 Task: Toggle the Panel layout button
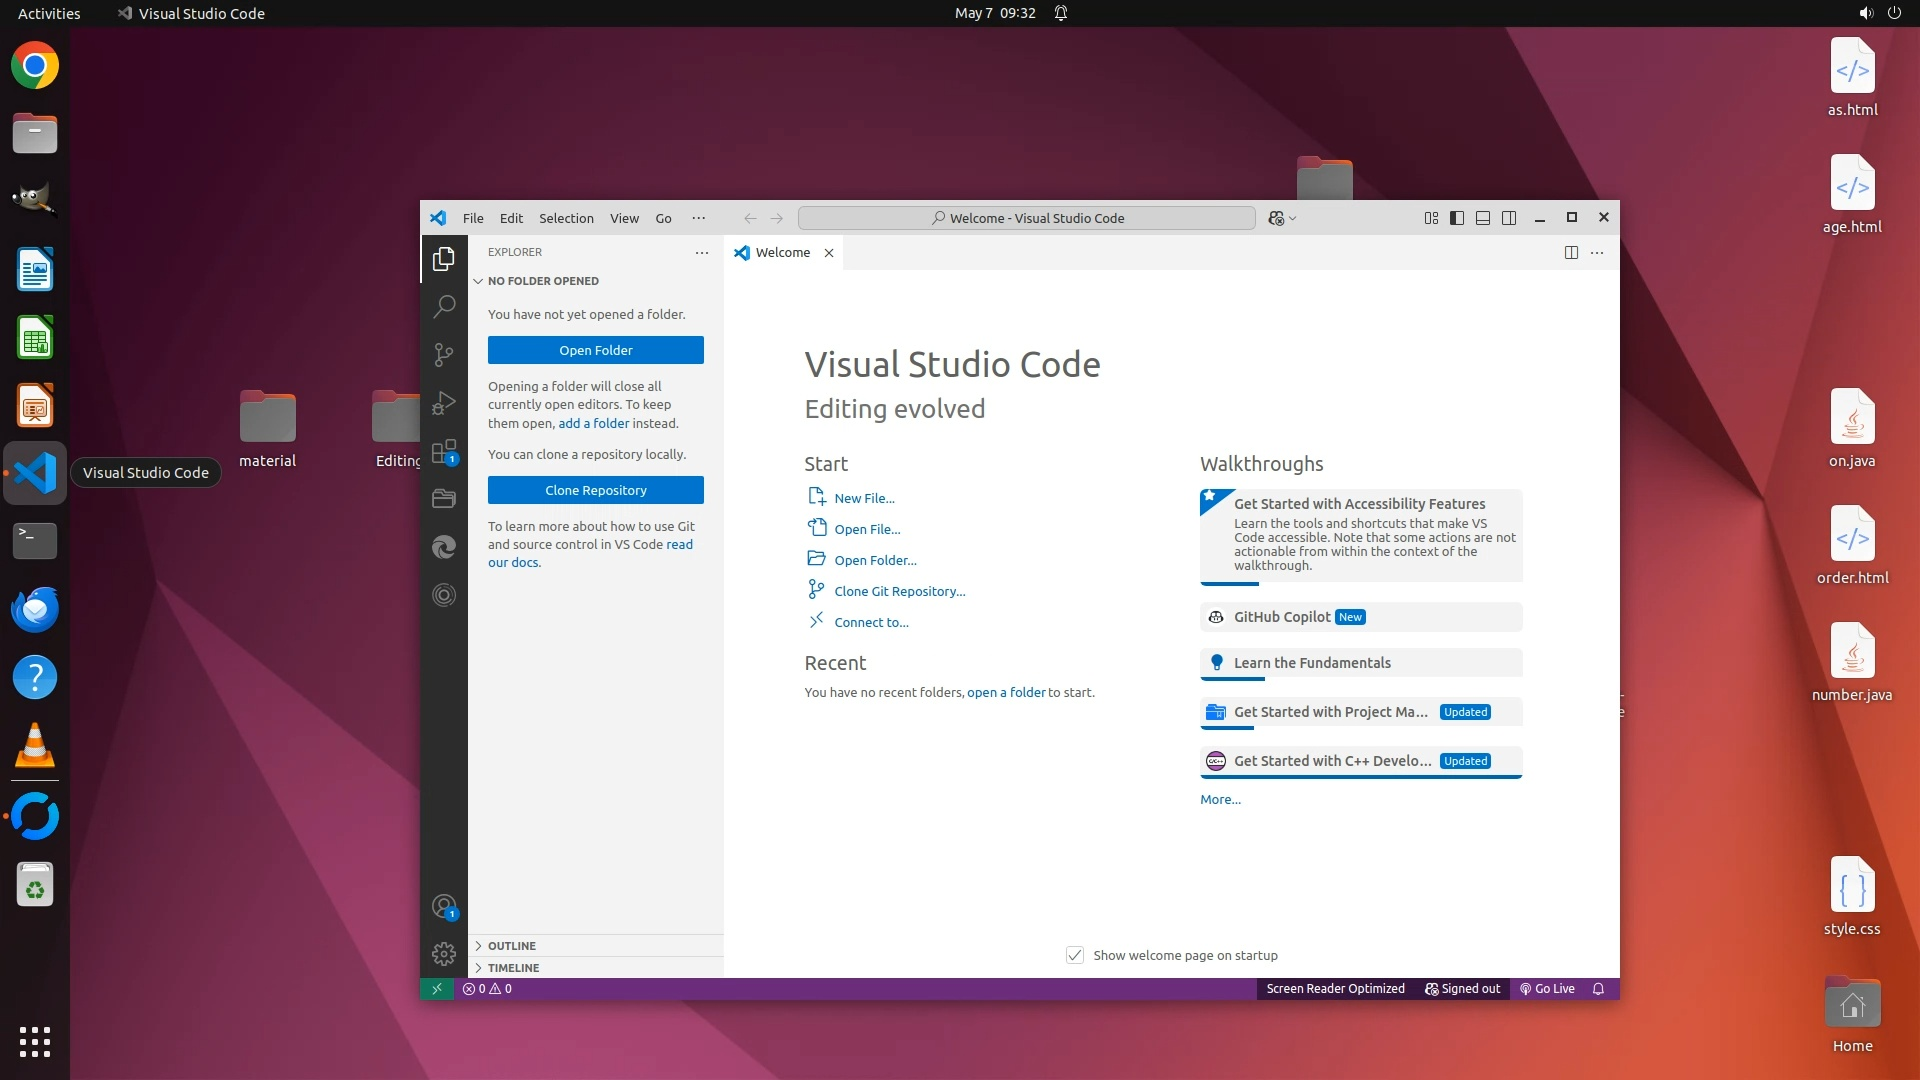1483,218
